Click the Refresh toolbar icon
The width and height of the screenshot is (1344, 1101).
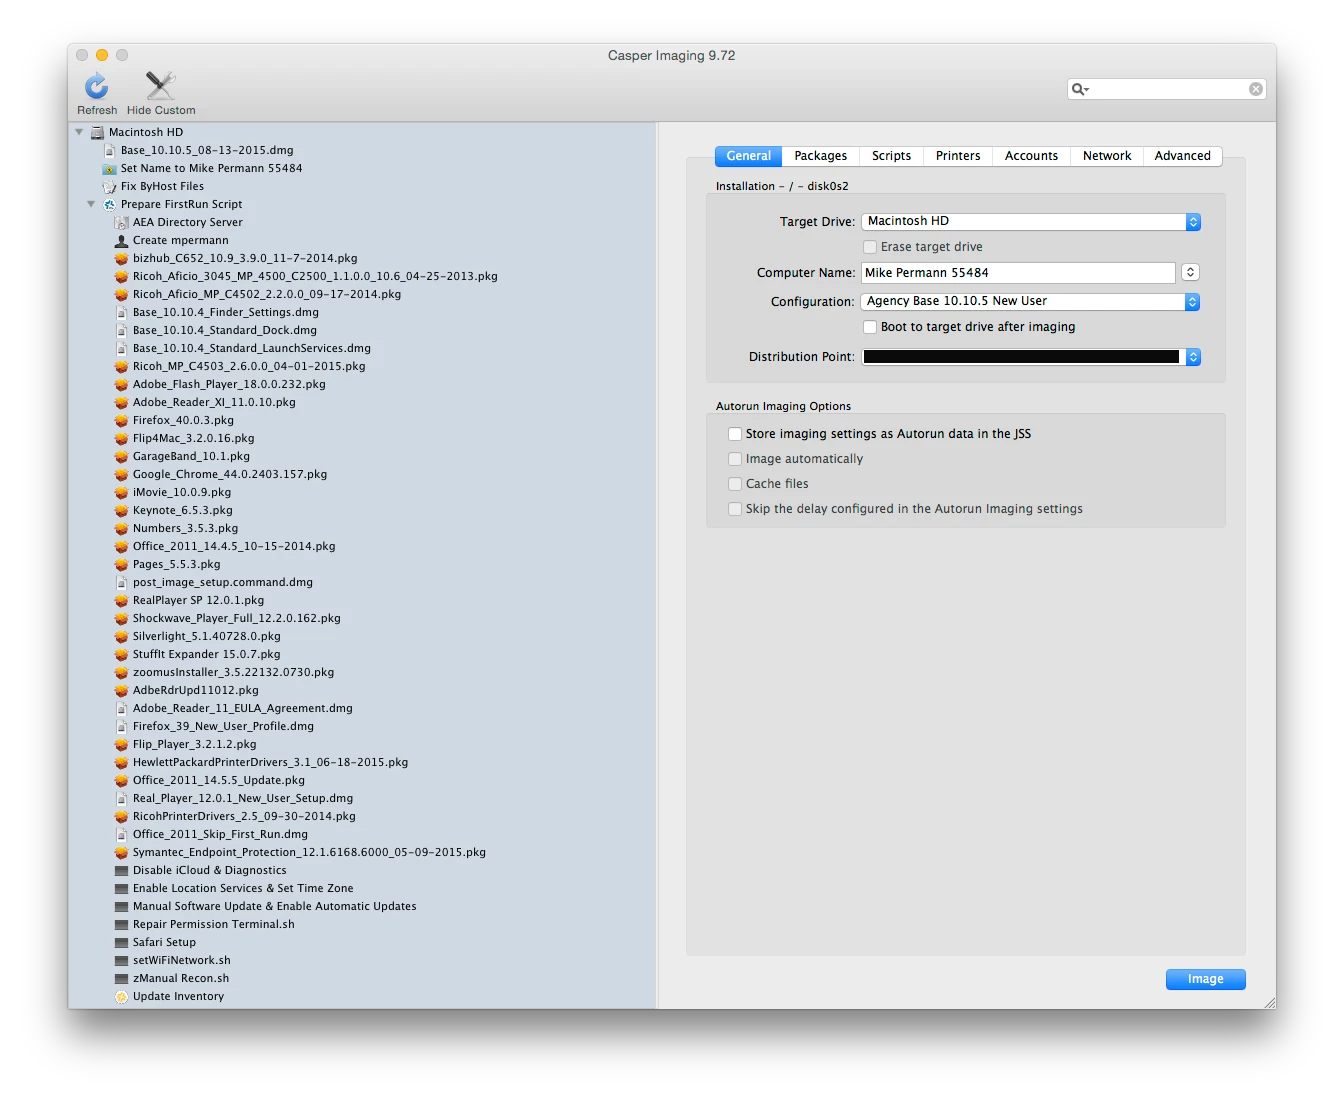[96, 85]
